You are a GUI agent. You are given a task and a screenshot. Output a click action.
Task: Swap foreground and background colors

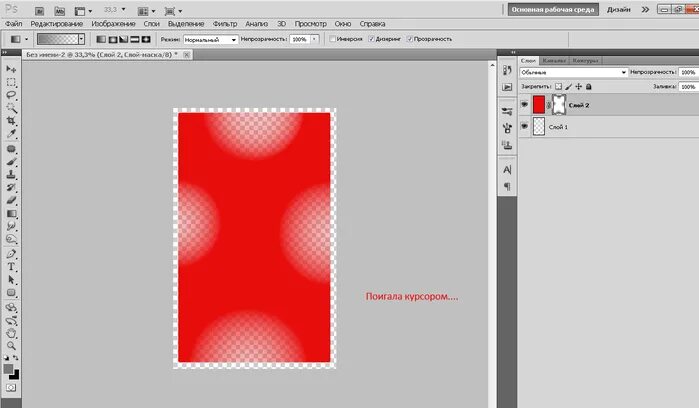tap(16, 358)
